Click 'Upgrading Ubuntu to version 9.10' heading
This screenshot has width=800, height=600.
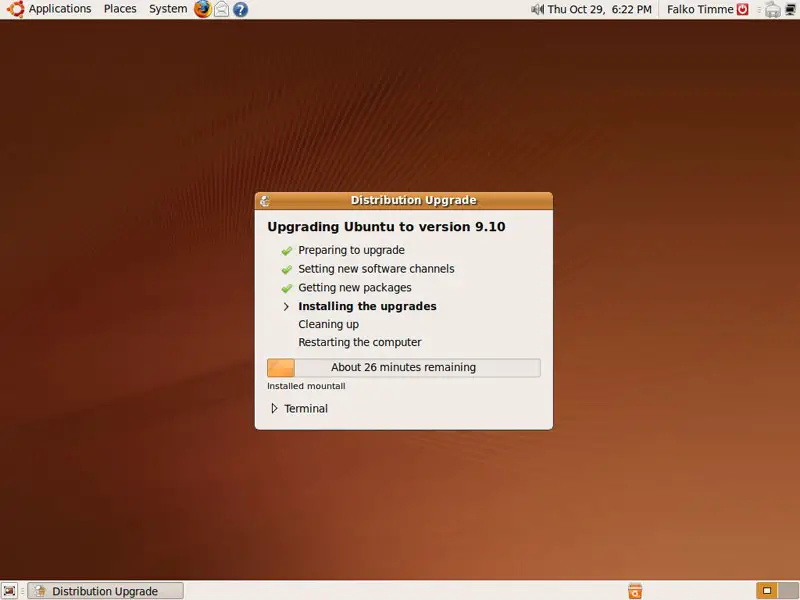pyautogui.click(x=386, y=227)
